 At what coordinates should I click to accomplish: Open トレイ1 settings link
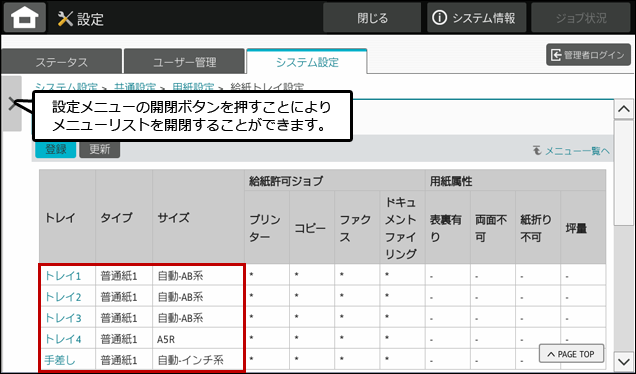point(63,276)
